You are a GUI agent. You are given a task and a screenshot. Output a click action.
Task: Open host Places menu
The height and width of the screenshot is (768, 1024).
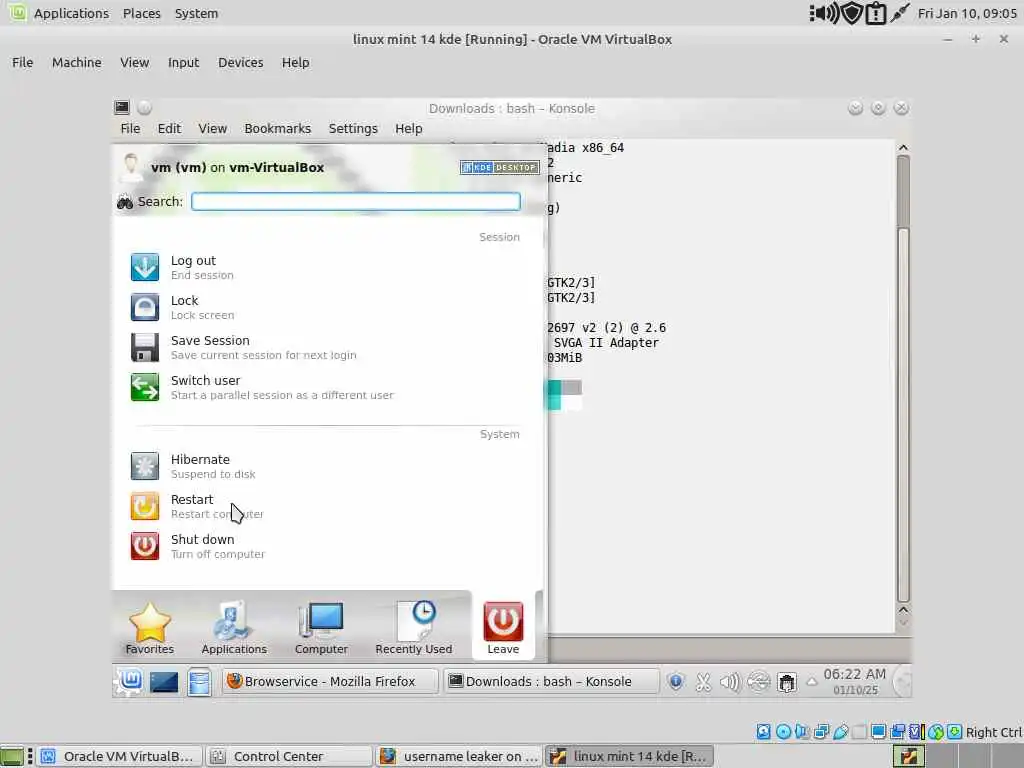[141, 13]
